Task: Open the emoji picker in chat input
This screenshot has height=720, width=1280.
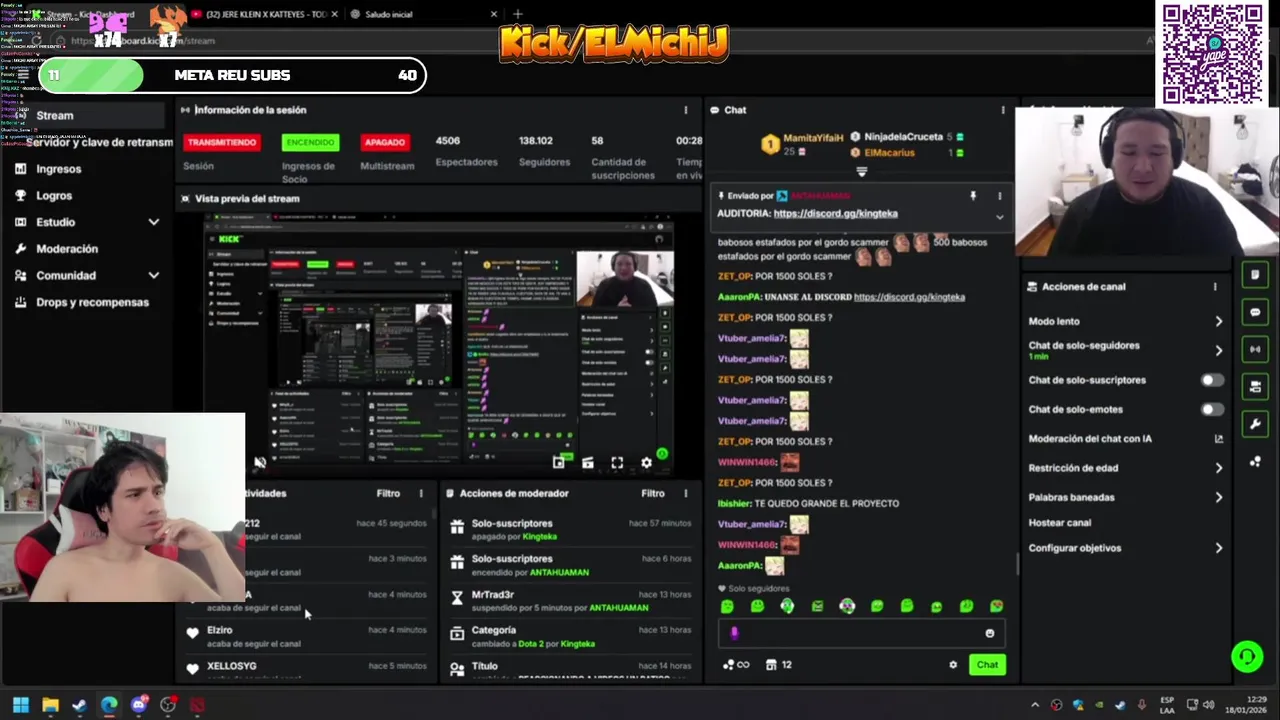Action: (990, 633)
